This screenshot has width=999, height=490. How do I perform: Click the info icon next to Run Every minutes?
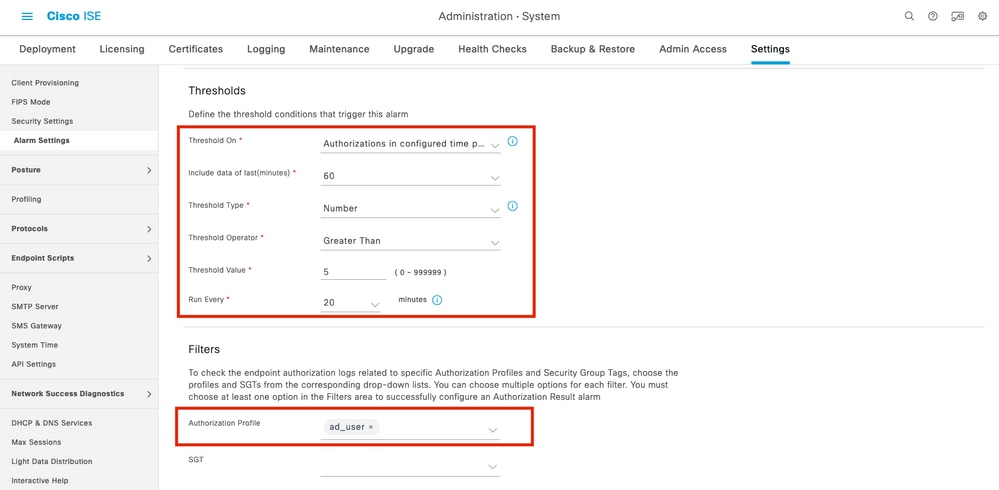(437, 300)
